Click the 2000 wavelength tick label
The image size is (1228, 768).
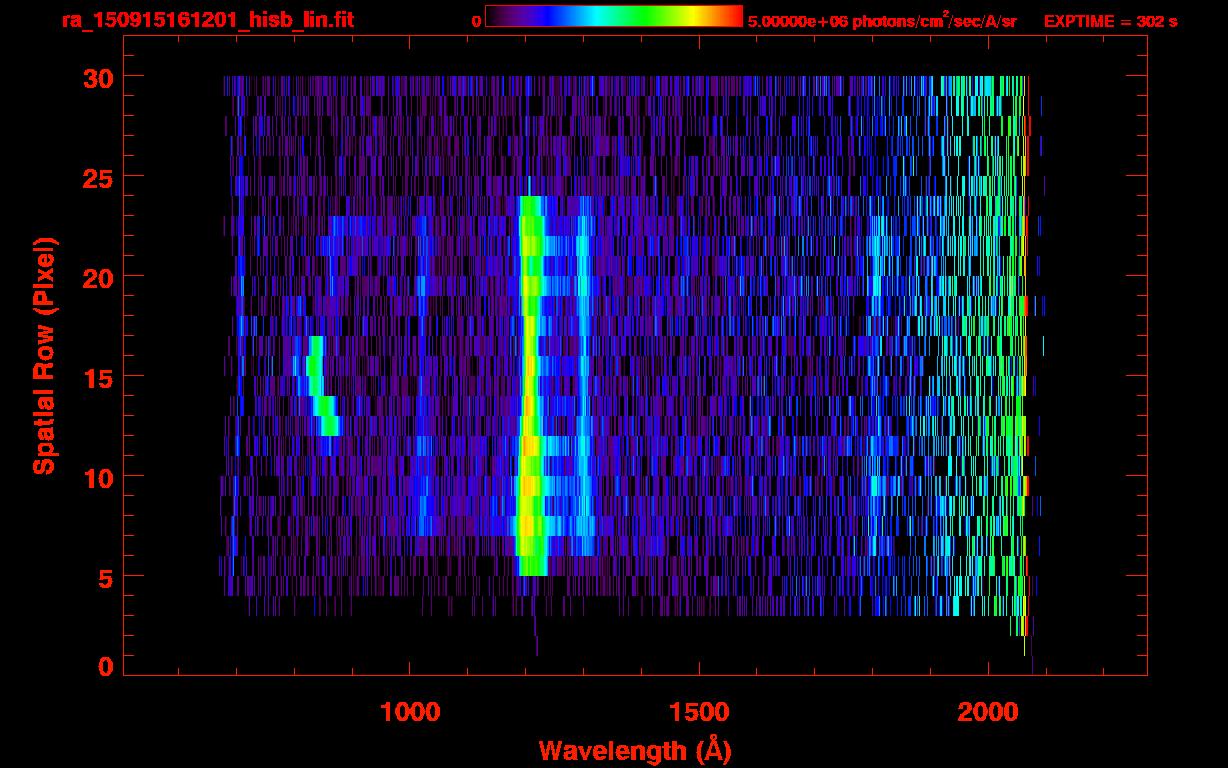point(986,712)
